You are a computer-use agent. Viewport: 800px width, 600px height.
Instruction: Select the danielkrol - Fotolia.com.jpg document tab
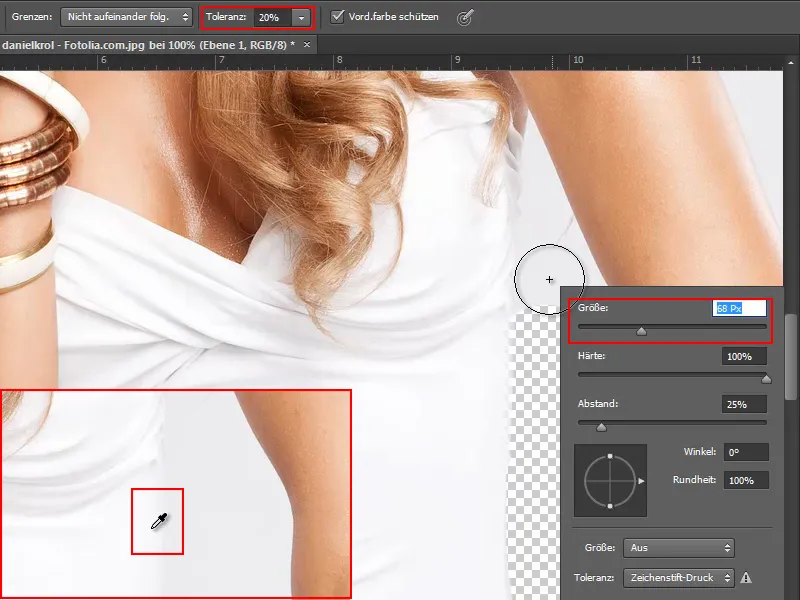point(148,45)
